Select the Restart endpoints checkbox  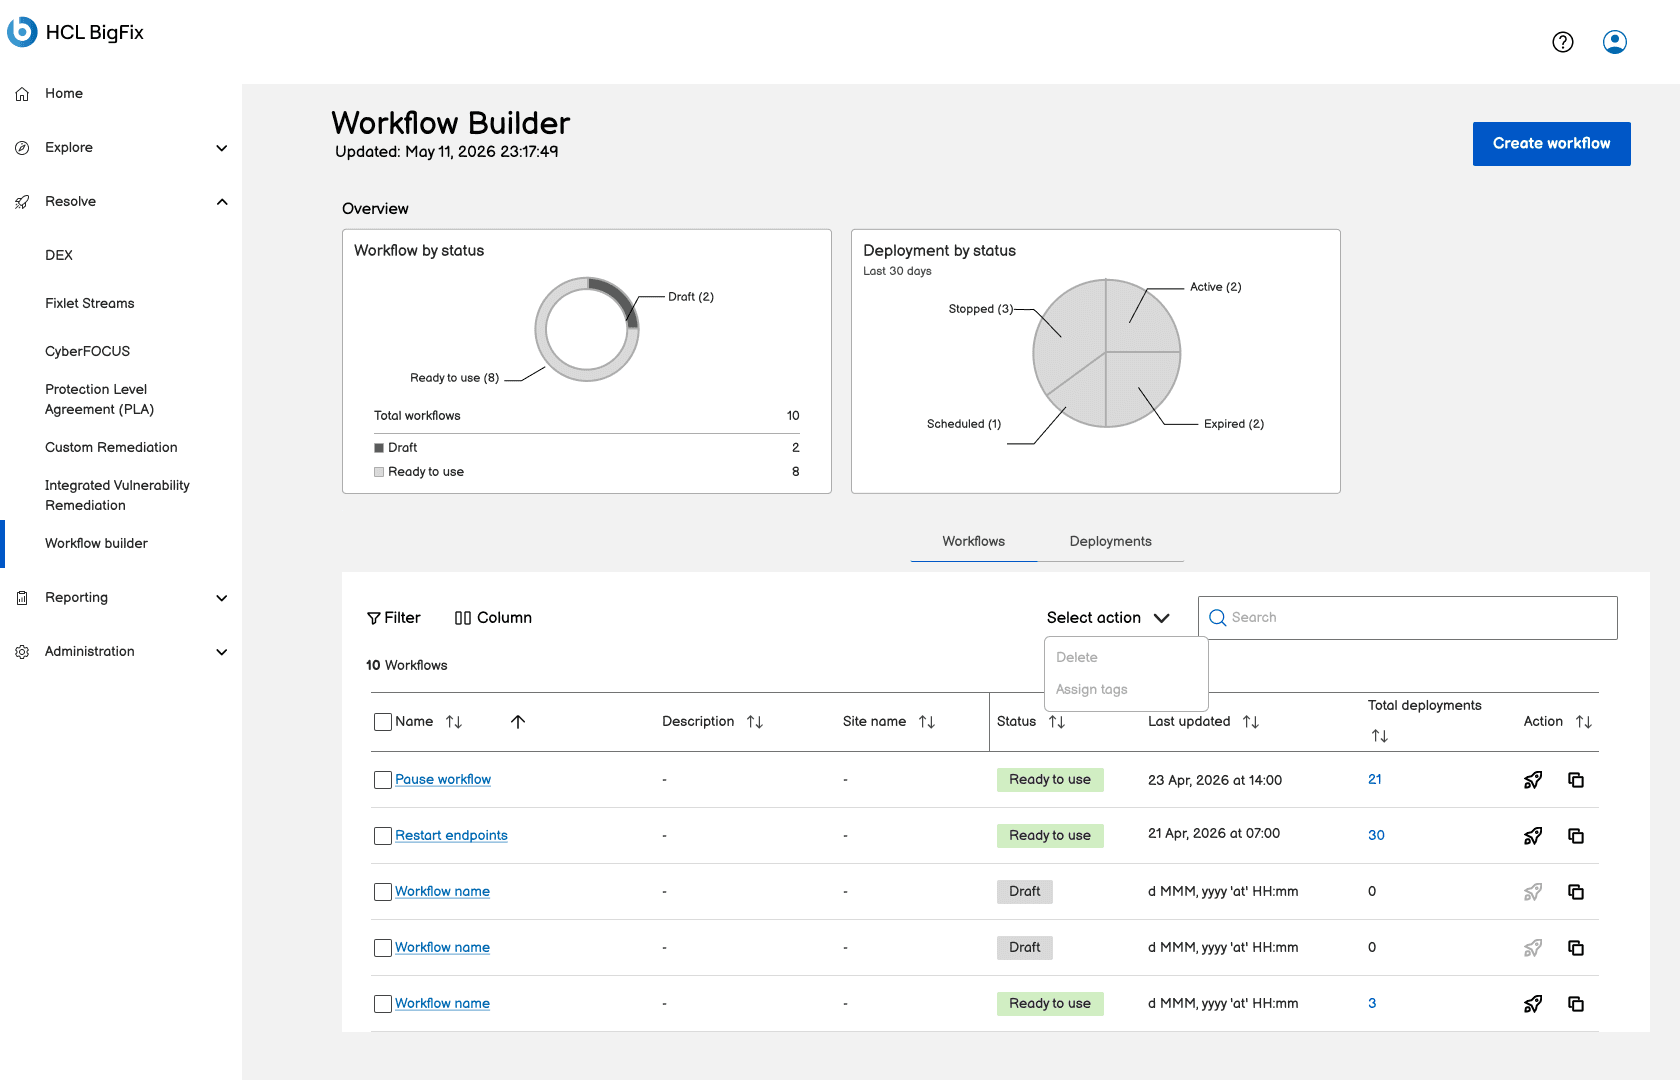(x=383, y=836)
